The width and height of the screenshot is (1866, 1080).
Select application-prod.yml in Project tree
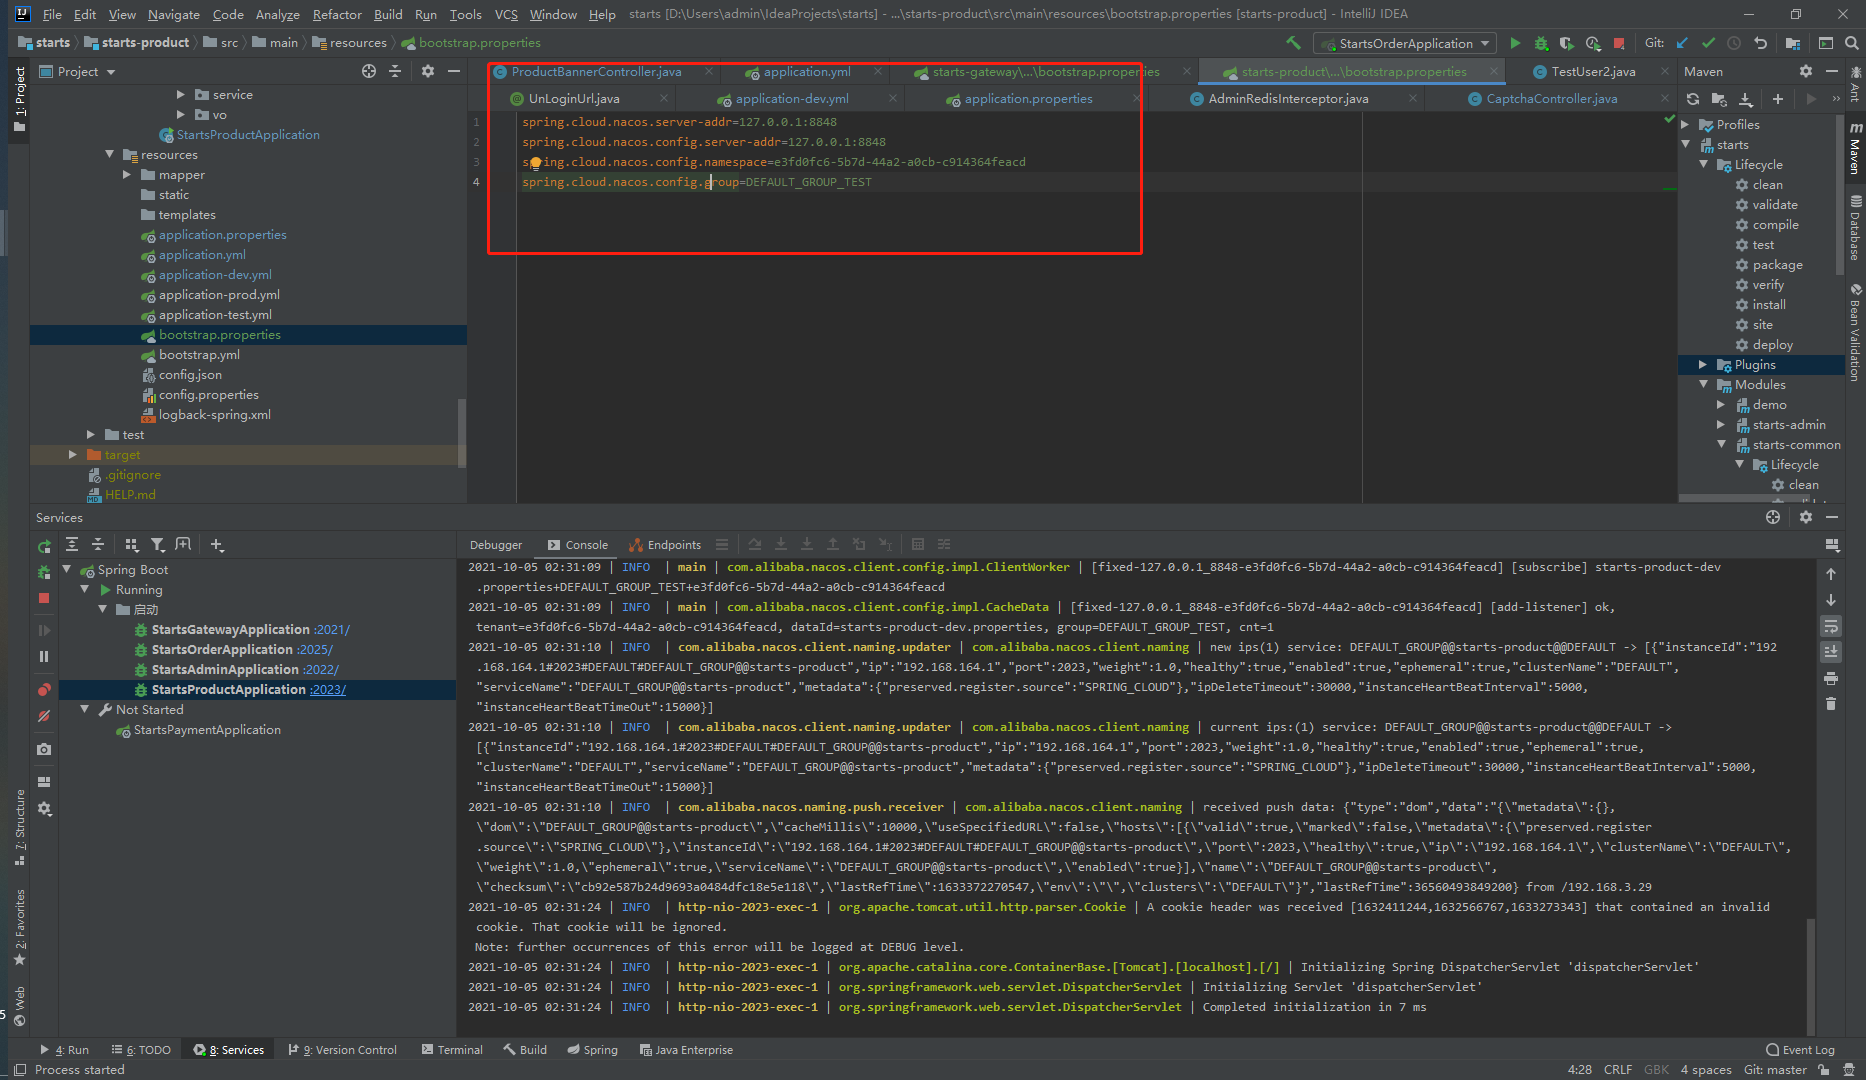coord(219,294)
